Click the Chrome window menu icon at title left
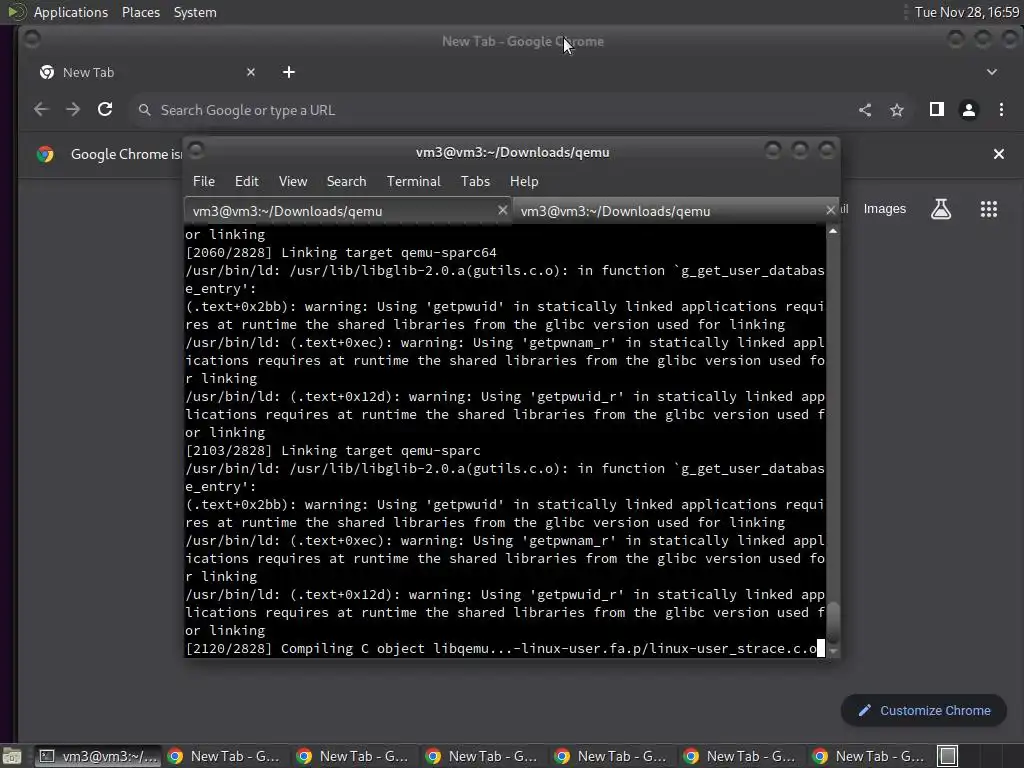The width and height of the screenshot is (1024, 768). (31, 39)
